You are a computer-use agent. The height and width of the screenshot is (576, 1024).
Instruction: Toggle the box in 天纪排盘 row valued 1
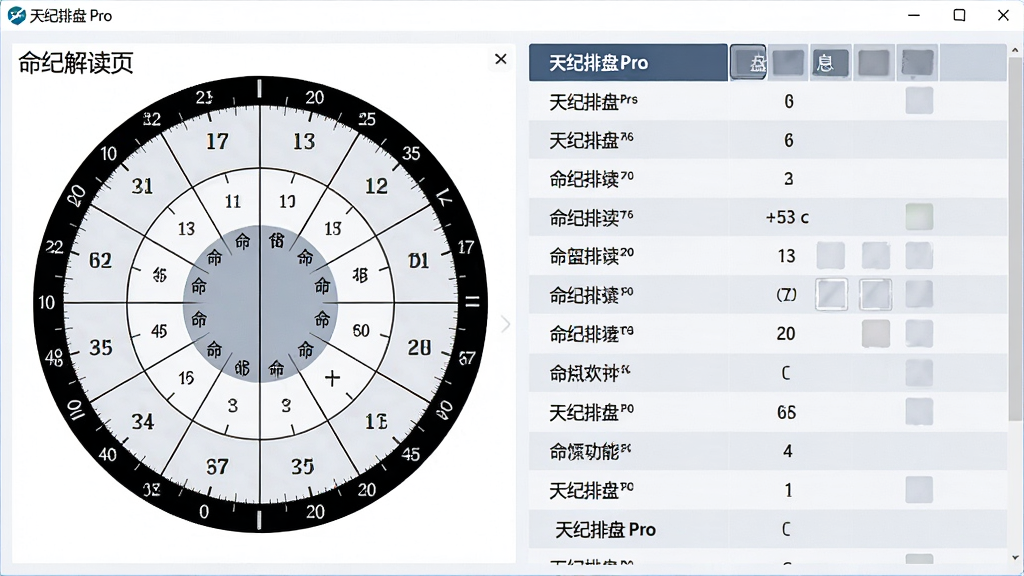[919, 490]
